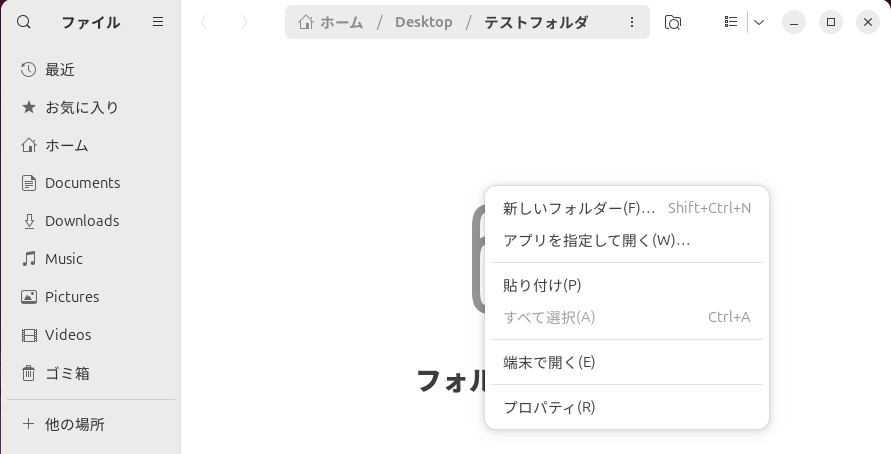Click the search magnifier icon

click(x=24, y=22)
